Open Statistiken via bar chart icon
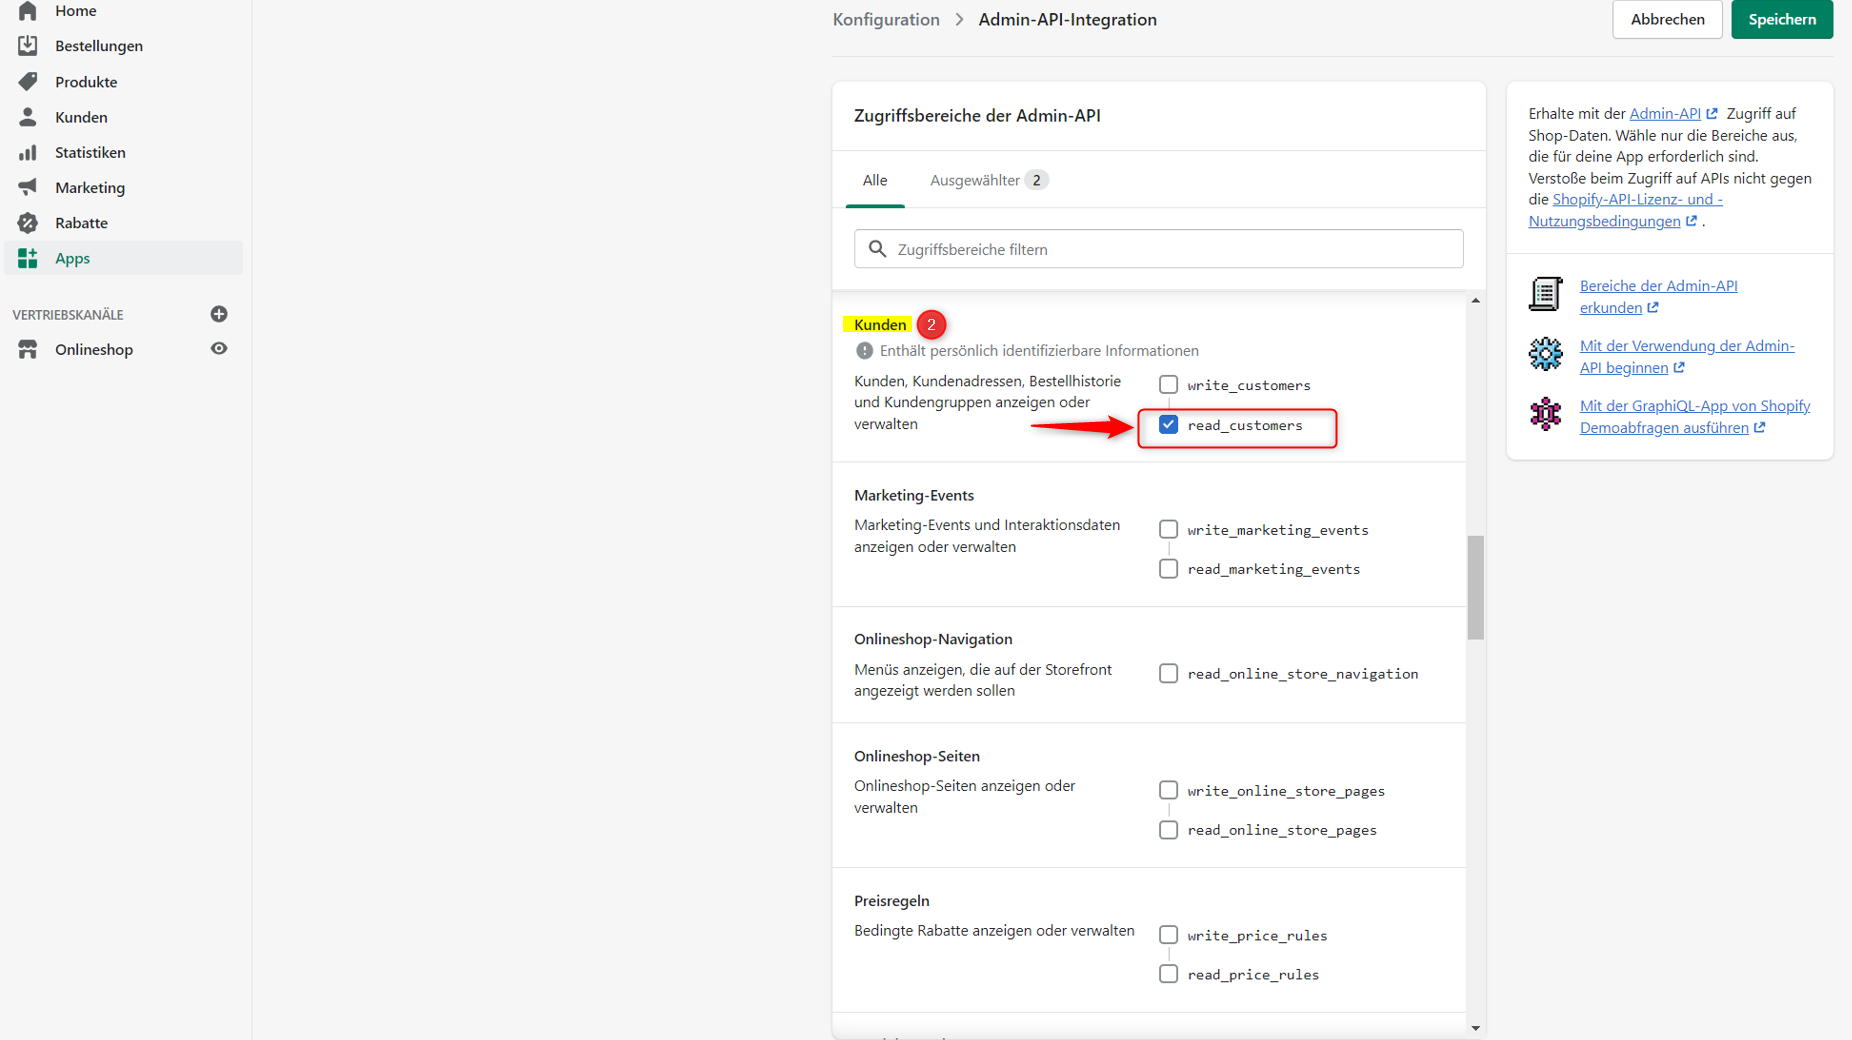 click(28, 153)
